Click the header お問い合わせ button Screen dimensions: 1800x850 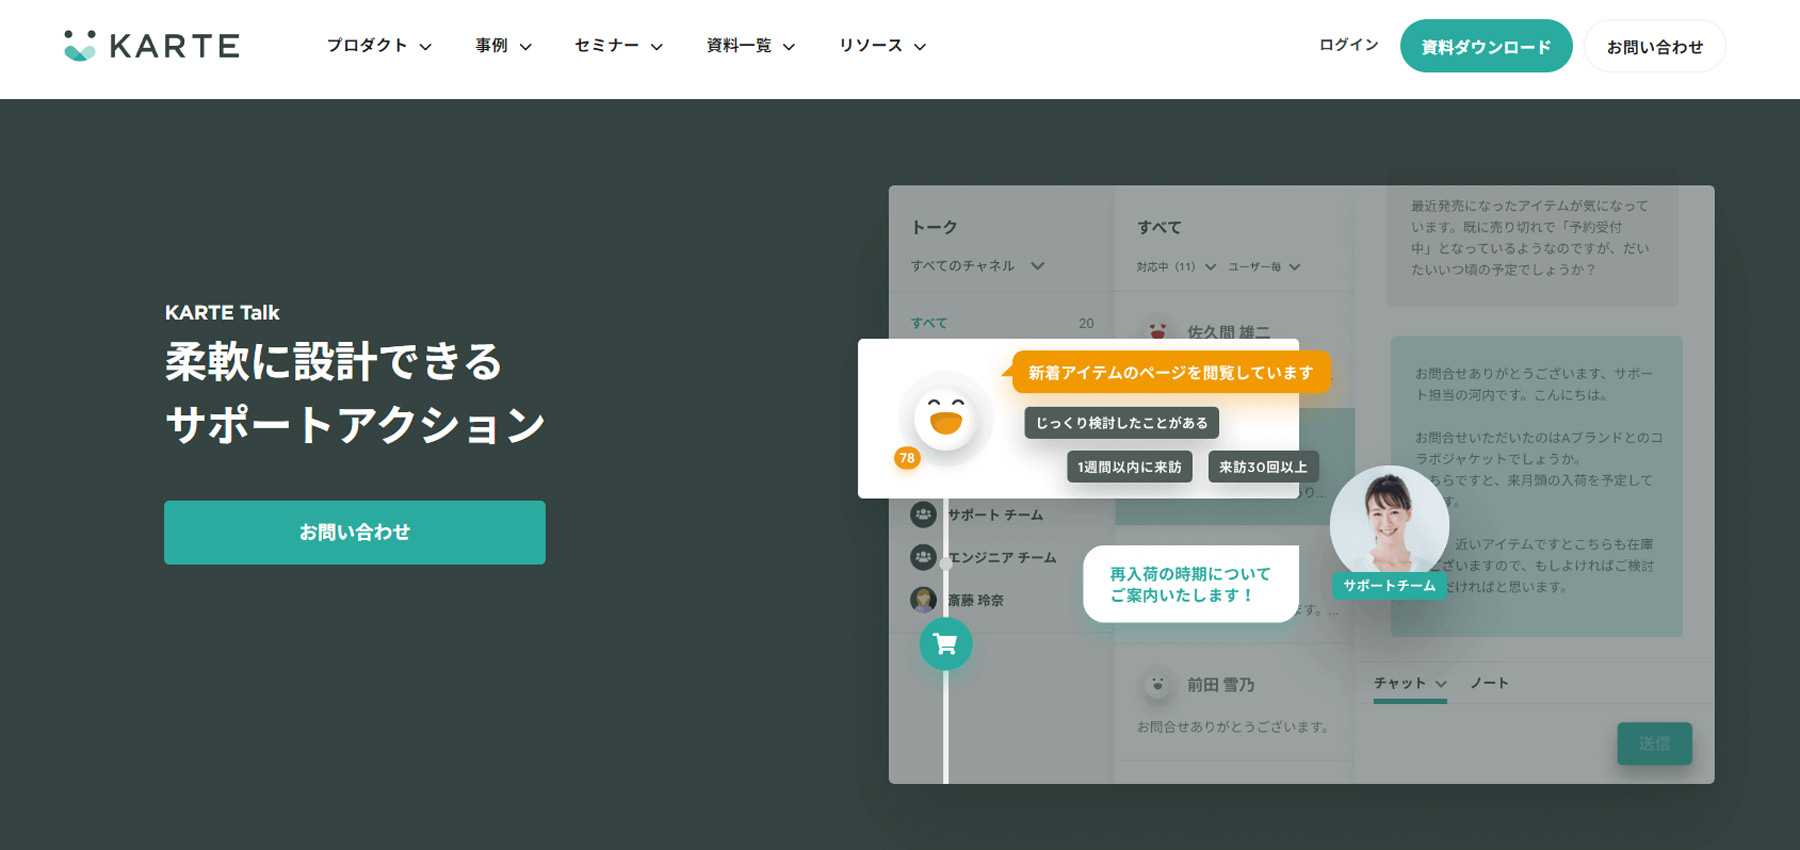click(1655, 46)
